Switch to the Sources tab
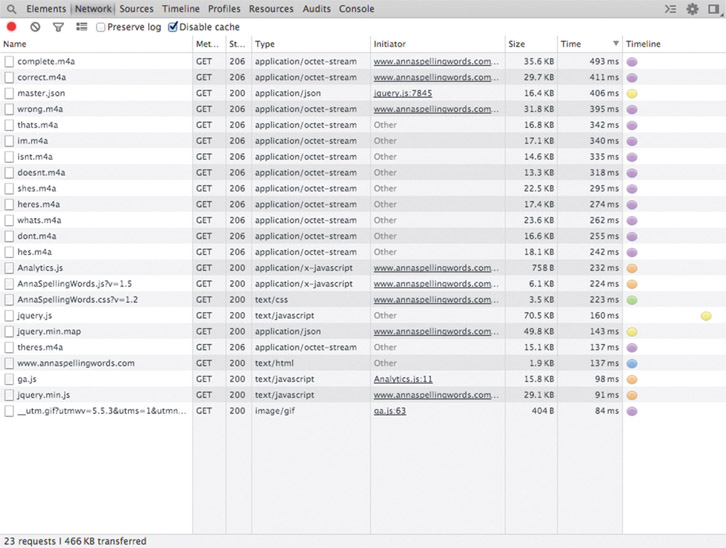Screen dimensions: 726x548 (137, 9)
